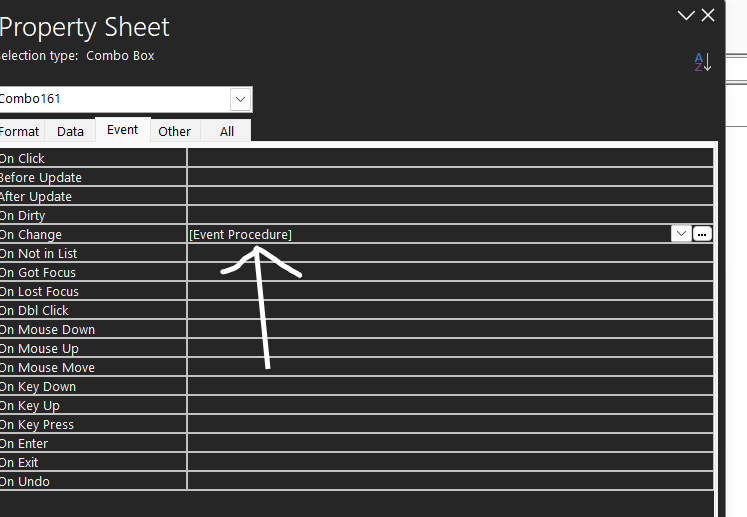The image size is (747, 517).
Task: Open the Other tab
Action: point(175,131)
